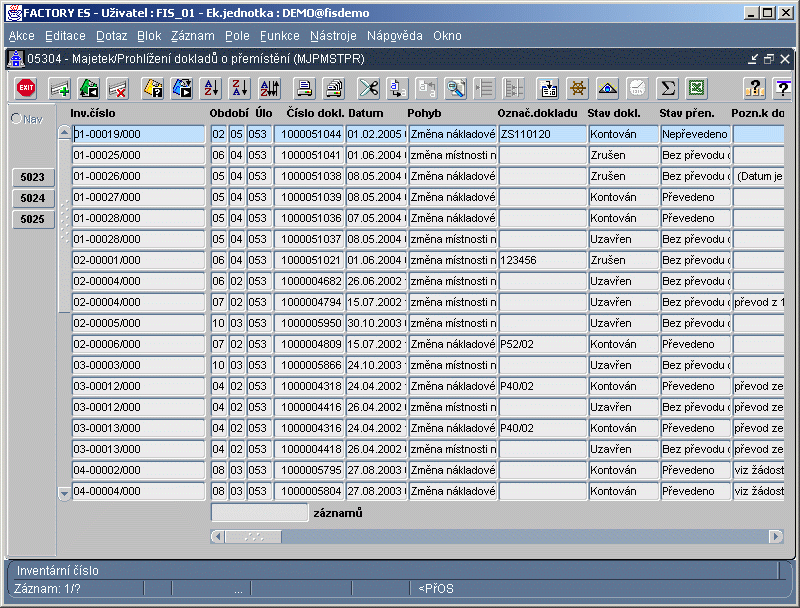Click the yellow enter query icon
800x608 pixels.
(x=153, y=88)
